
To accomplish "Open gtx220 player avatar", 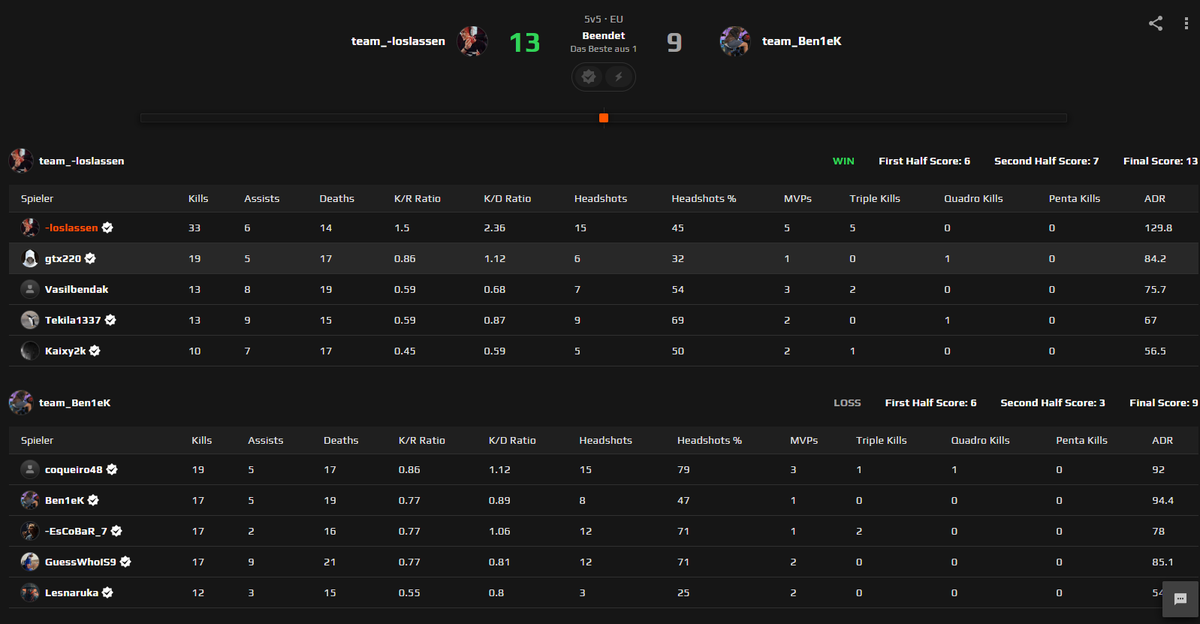I will (x=30, y=258).
